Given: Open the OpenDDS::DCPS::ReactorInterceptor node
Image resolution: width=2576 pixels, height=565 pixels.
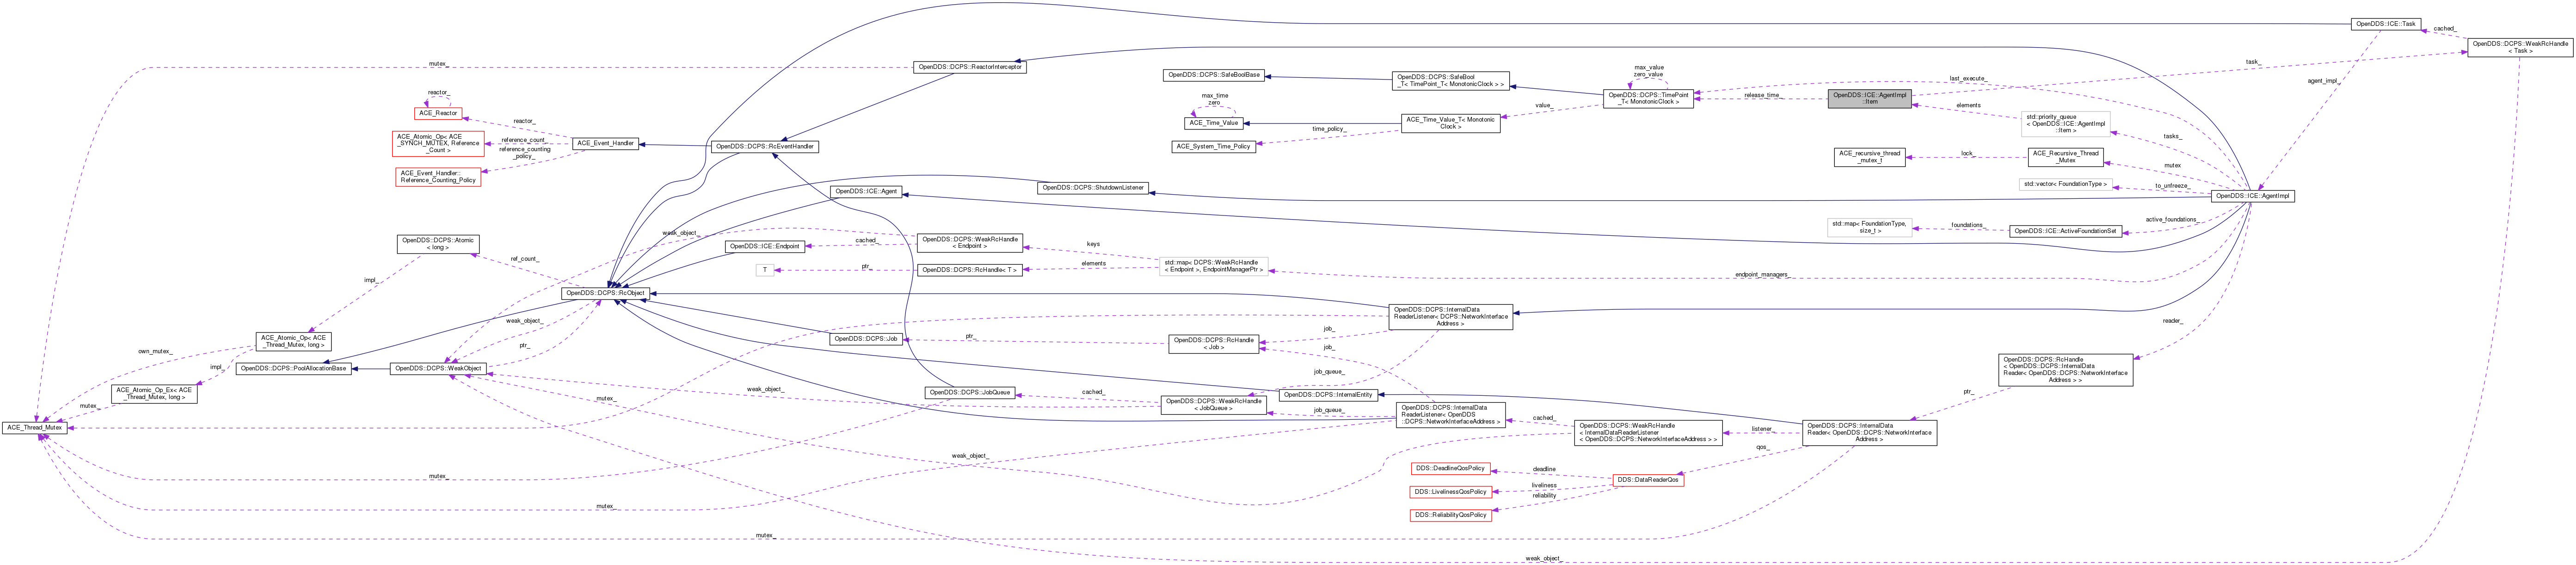Looking at the screenshot, I should (x=970, y=67).
